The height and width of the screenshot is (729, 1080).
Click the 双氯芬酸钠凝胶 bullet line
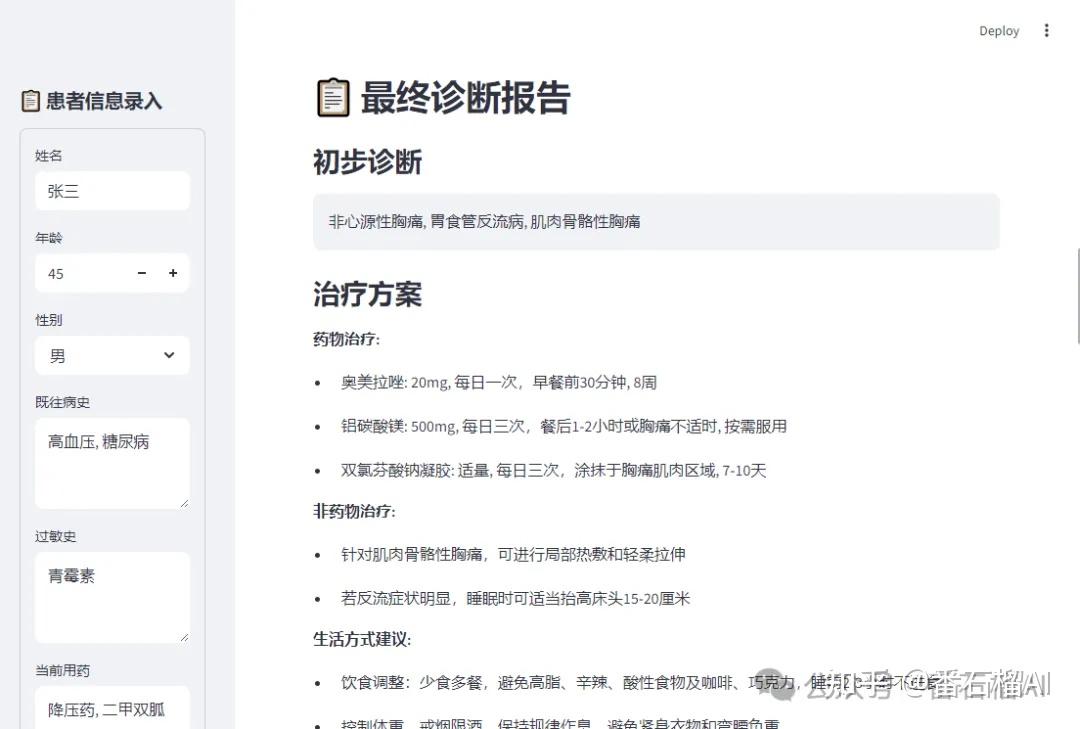click(x=553, y=471)
